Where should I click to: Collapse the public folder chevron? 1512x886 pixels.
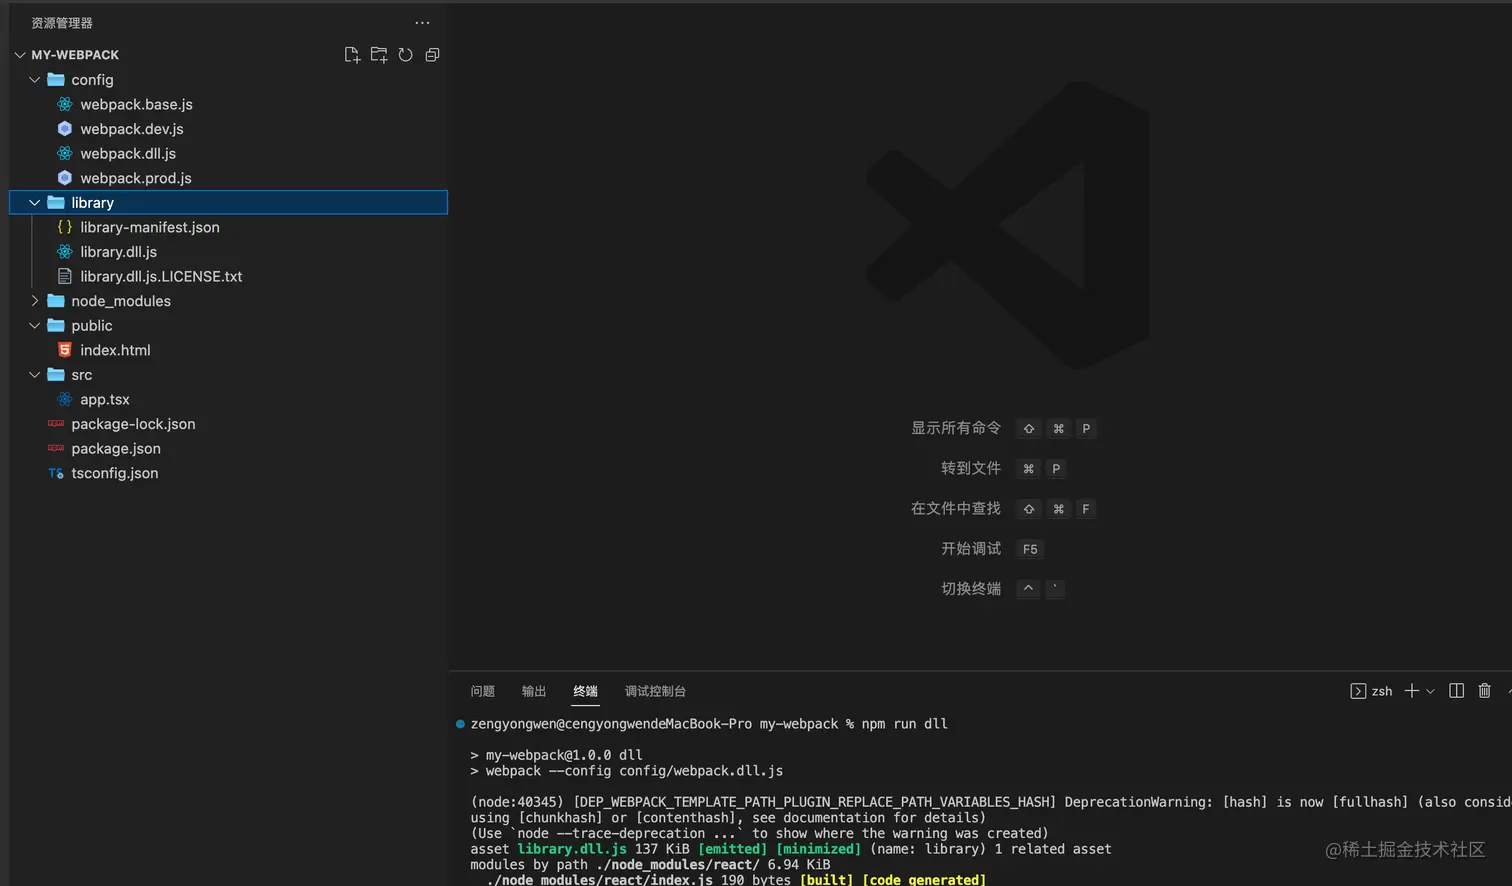pos(35,325)
